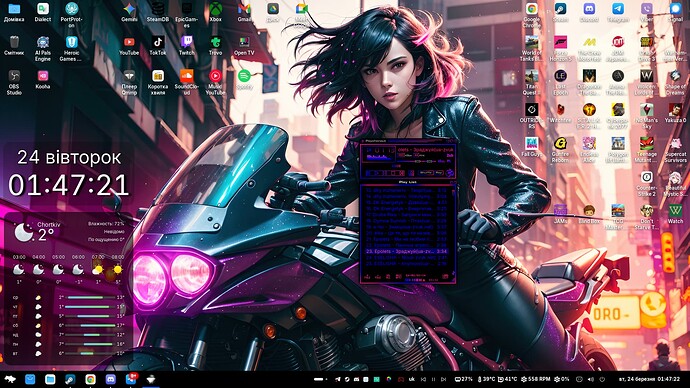The height and width of the screenshot is (388, 690).
Task: Pause playback from taskbar media controls
Action: point(433,379)
